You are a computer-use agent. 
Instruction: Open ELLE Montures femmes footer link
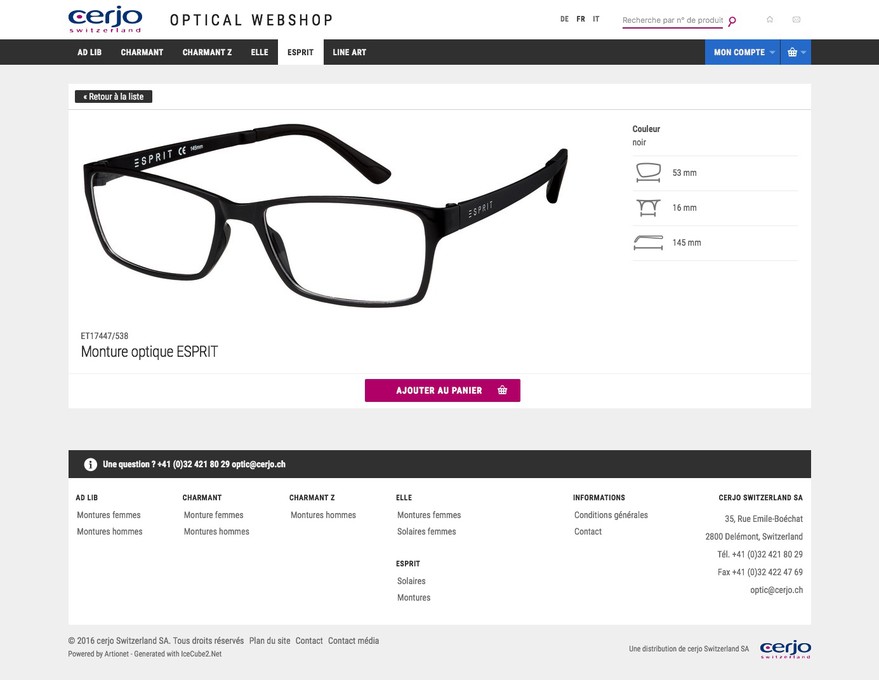tap(429, 515)
